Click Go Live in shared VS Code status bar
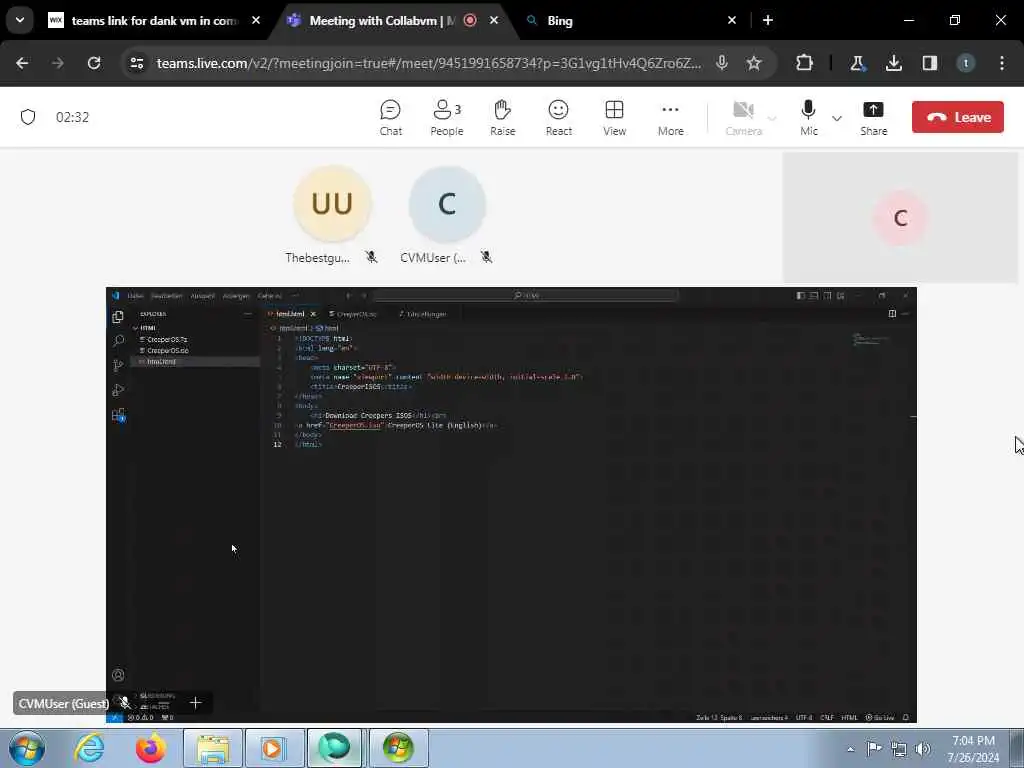The width and height of the screenshot is (1024, 768). [880, 717]
